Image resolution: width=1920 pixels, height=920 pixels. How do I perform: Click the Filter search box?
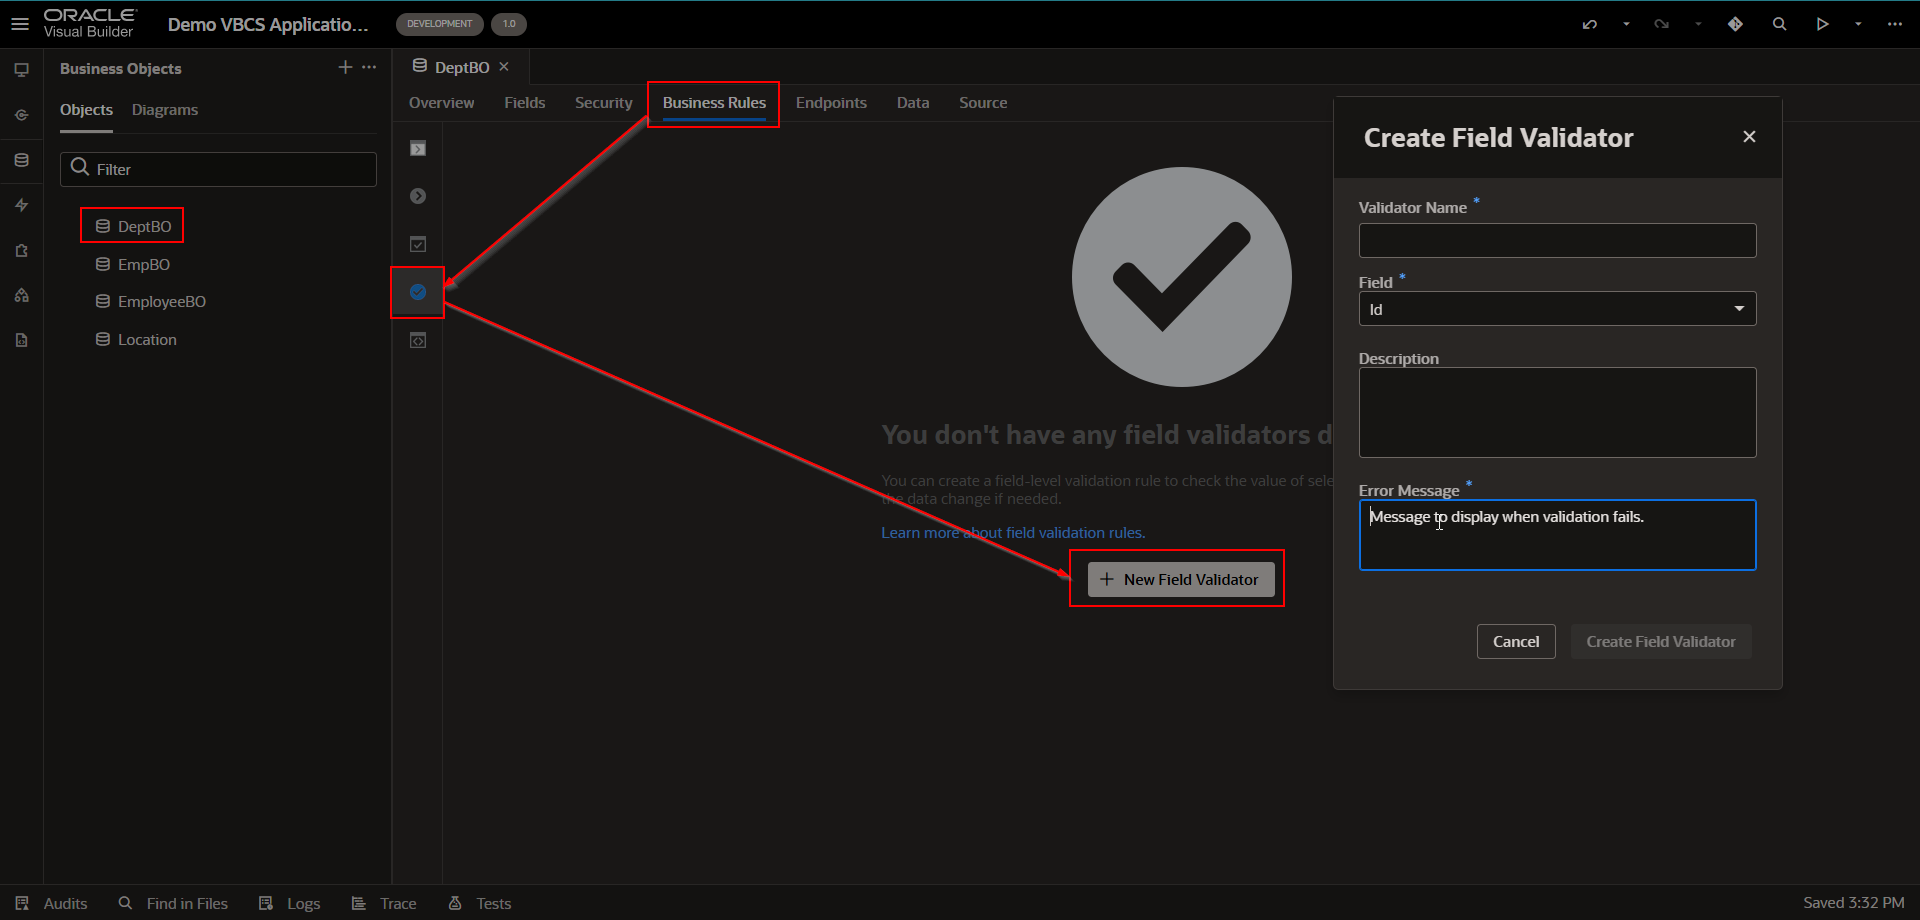pos(218,170)
